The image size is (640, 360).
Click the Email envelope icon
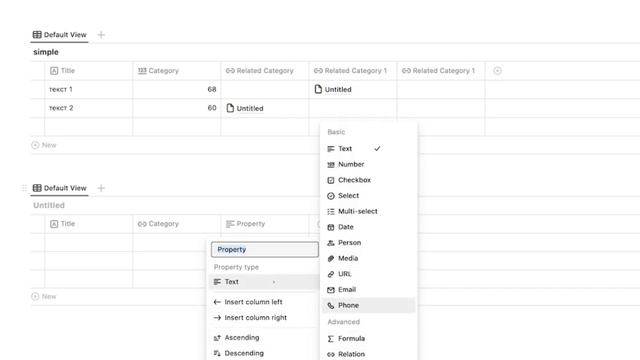(331, 290)
